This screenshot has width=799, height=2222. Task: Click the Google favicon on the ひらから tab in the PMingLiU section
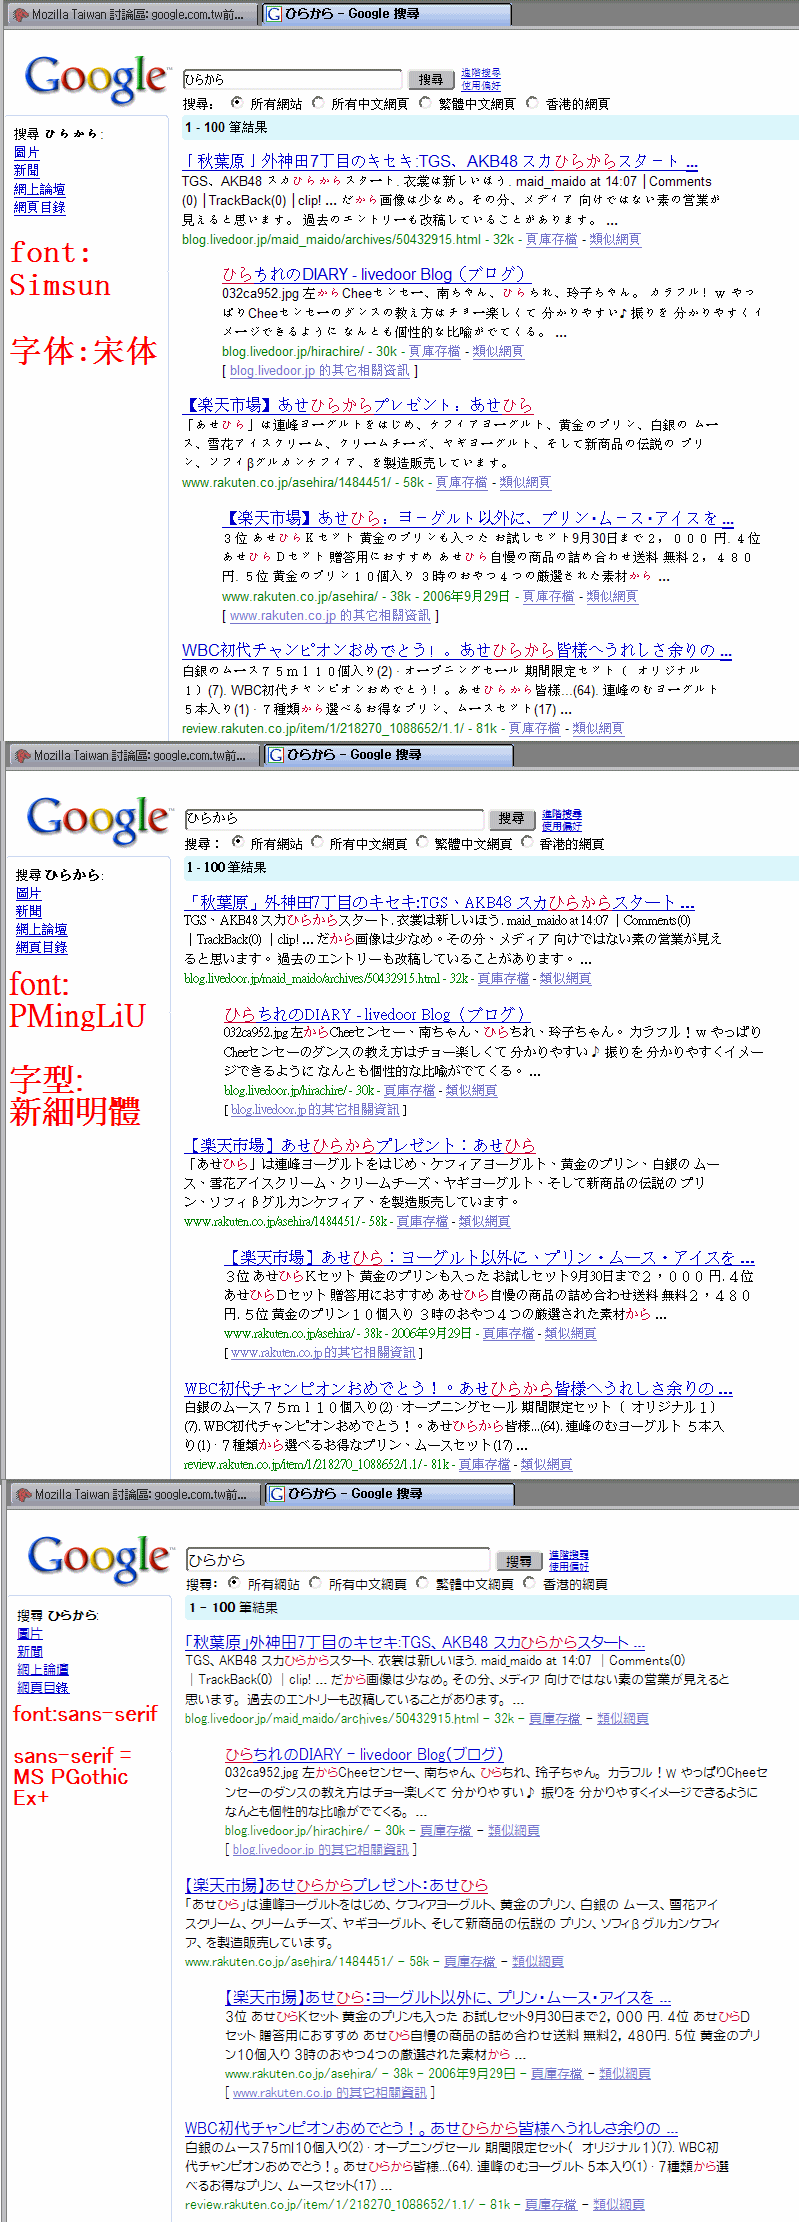tap(277, 755)
